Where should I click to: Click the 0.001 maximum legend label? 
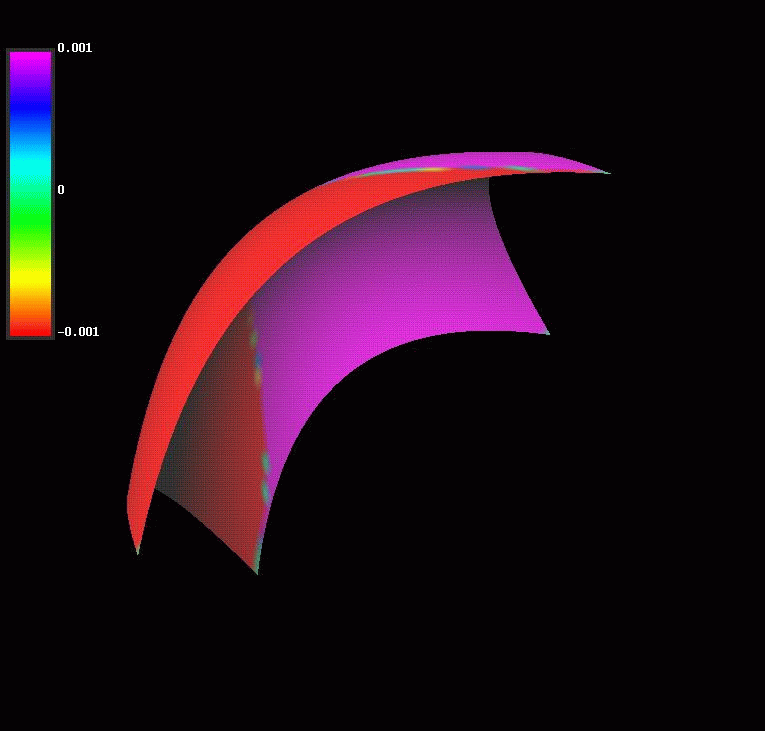(75, 48)
